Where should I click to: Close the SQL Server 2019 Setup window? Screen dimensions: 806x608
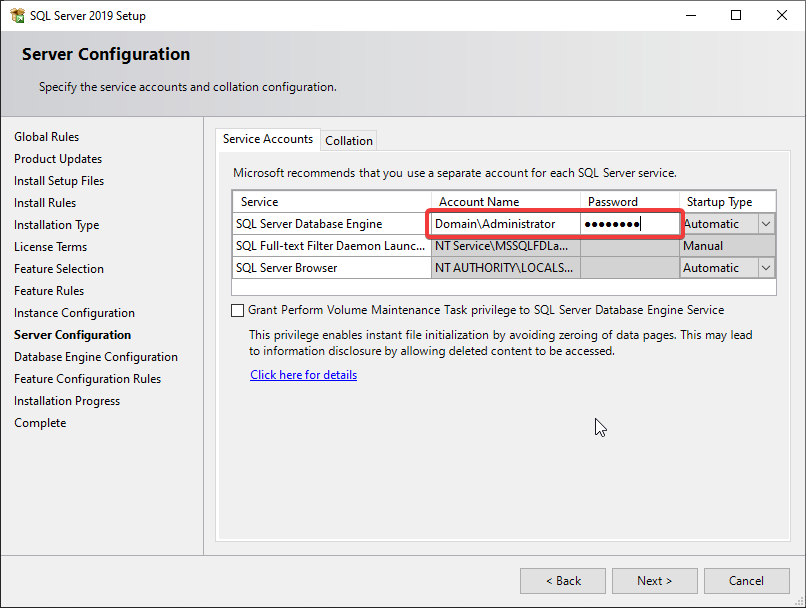pyautogui.click(x=782, y=15)
